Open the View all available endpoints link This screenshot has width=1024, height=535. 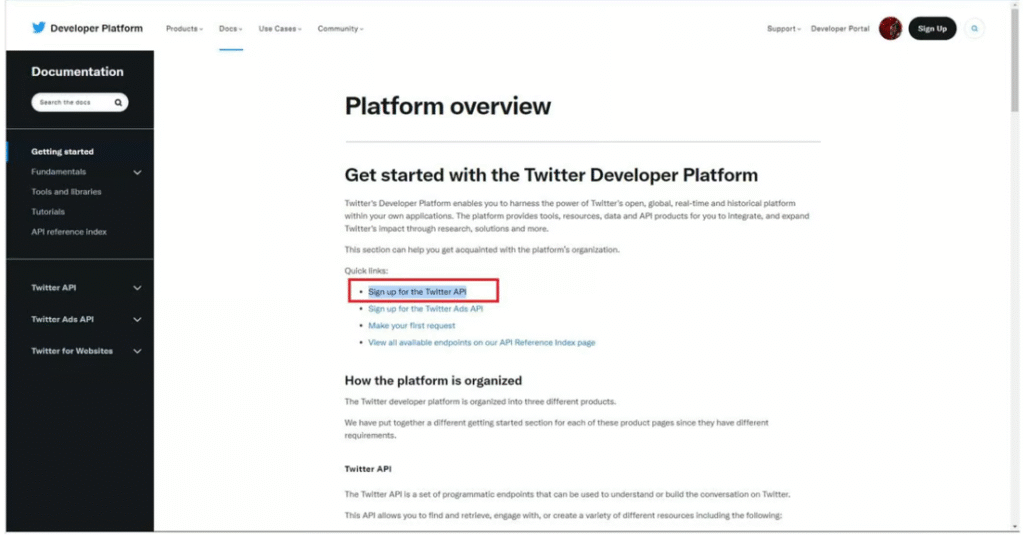click(481, 342)
